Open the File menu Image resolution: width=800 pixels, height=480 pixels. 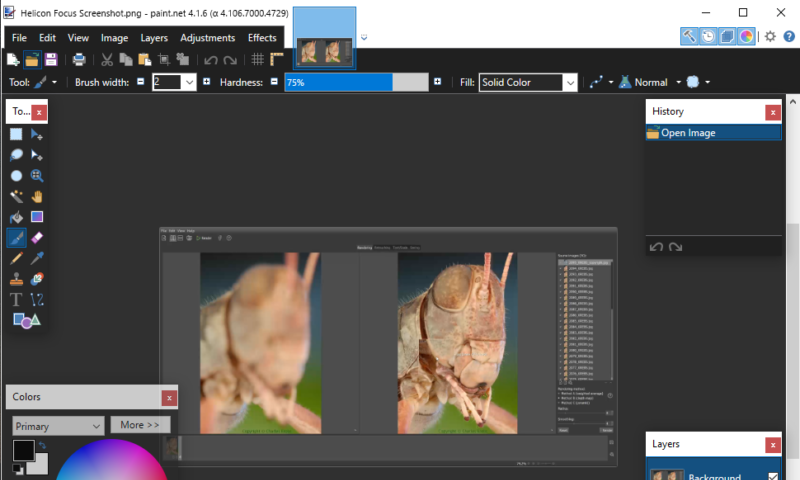pyautogui.click(x=19, y=38)
